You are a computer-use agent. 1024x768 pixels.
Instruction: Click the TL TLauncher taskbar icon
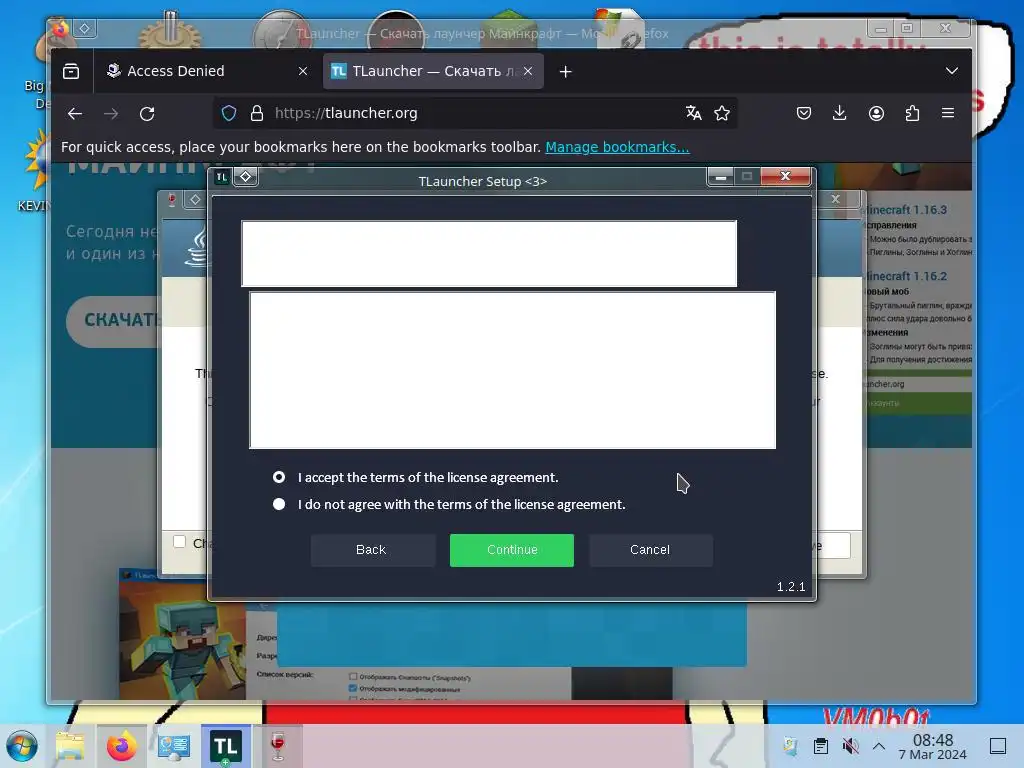click(x=225, y=746)
